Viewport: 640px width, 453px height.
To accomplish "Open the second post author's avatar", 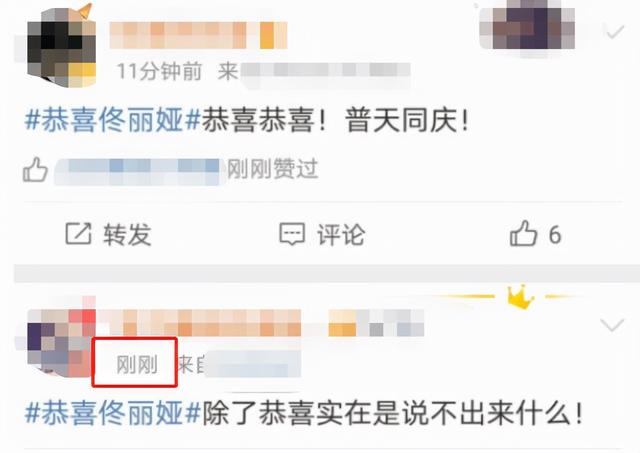I will (61, 343).
